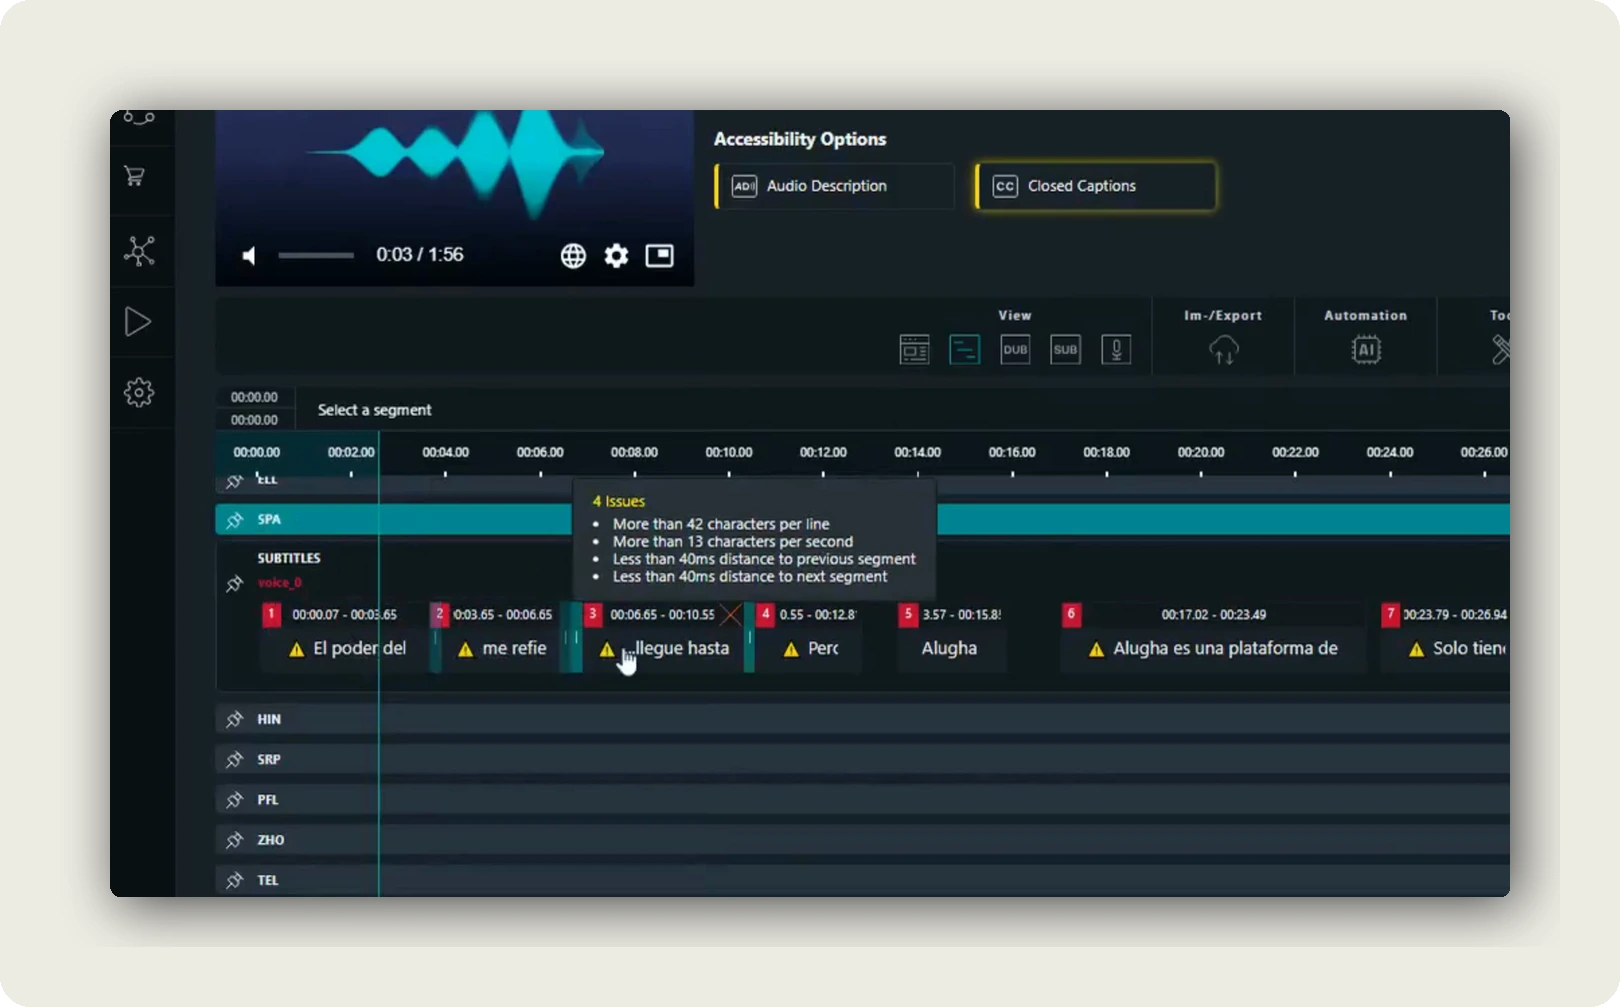Switch to the document layout view
1620x1007 pixels.
tap(913, 349)
